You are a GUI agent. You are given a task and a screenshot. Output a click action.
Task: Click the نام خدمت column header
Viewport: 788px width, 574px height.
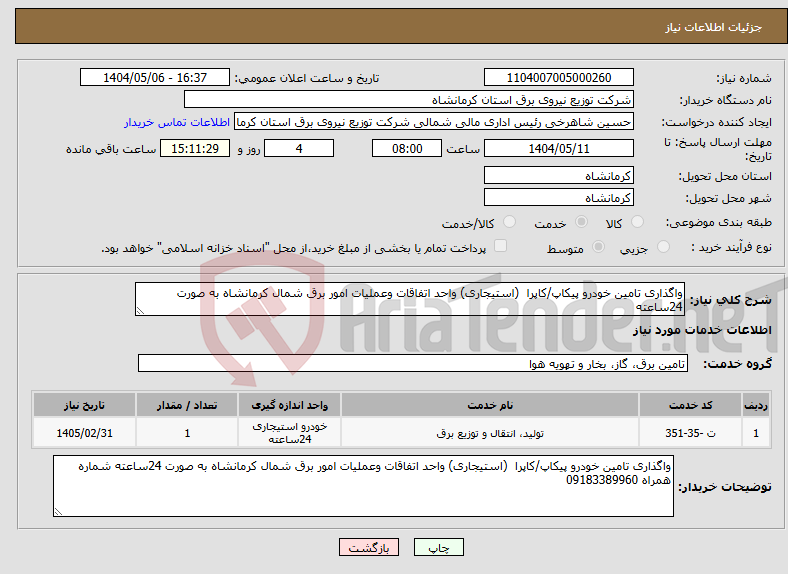490,405
